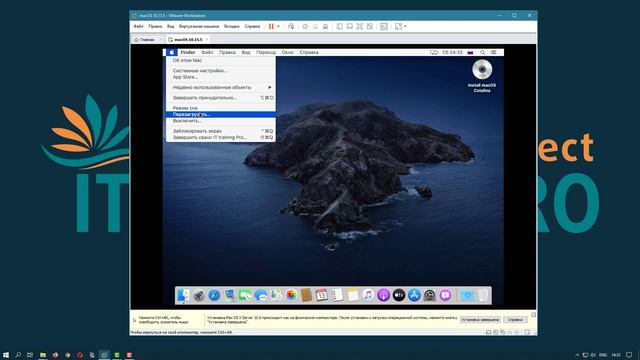Click VMware manage snapshots toolbar icon
This screenshot has width=640, height=360.
click(325, 26)
